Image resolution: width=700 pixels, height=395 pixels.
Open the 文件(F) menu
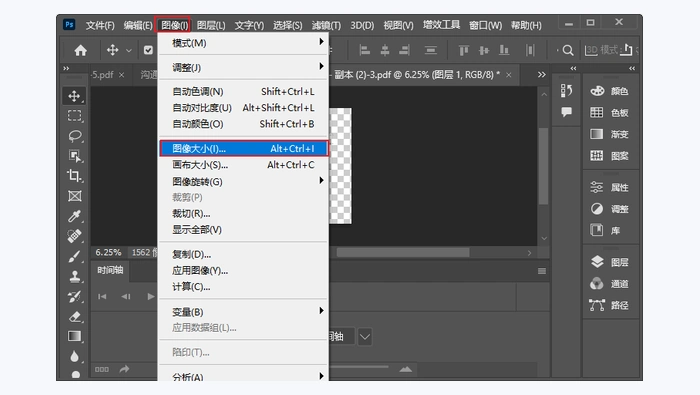click(x=100, y=25)
